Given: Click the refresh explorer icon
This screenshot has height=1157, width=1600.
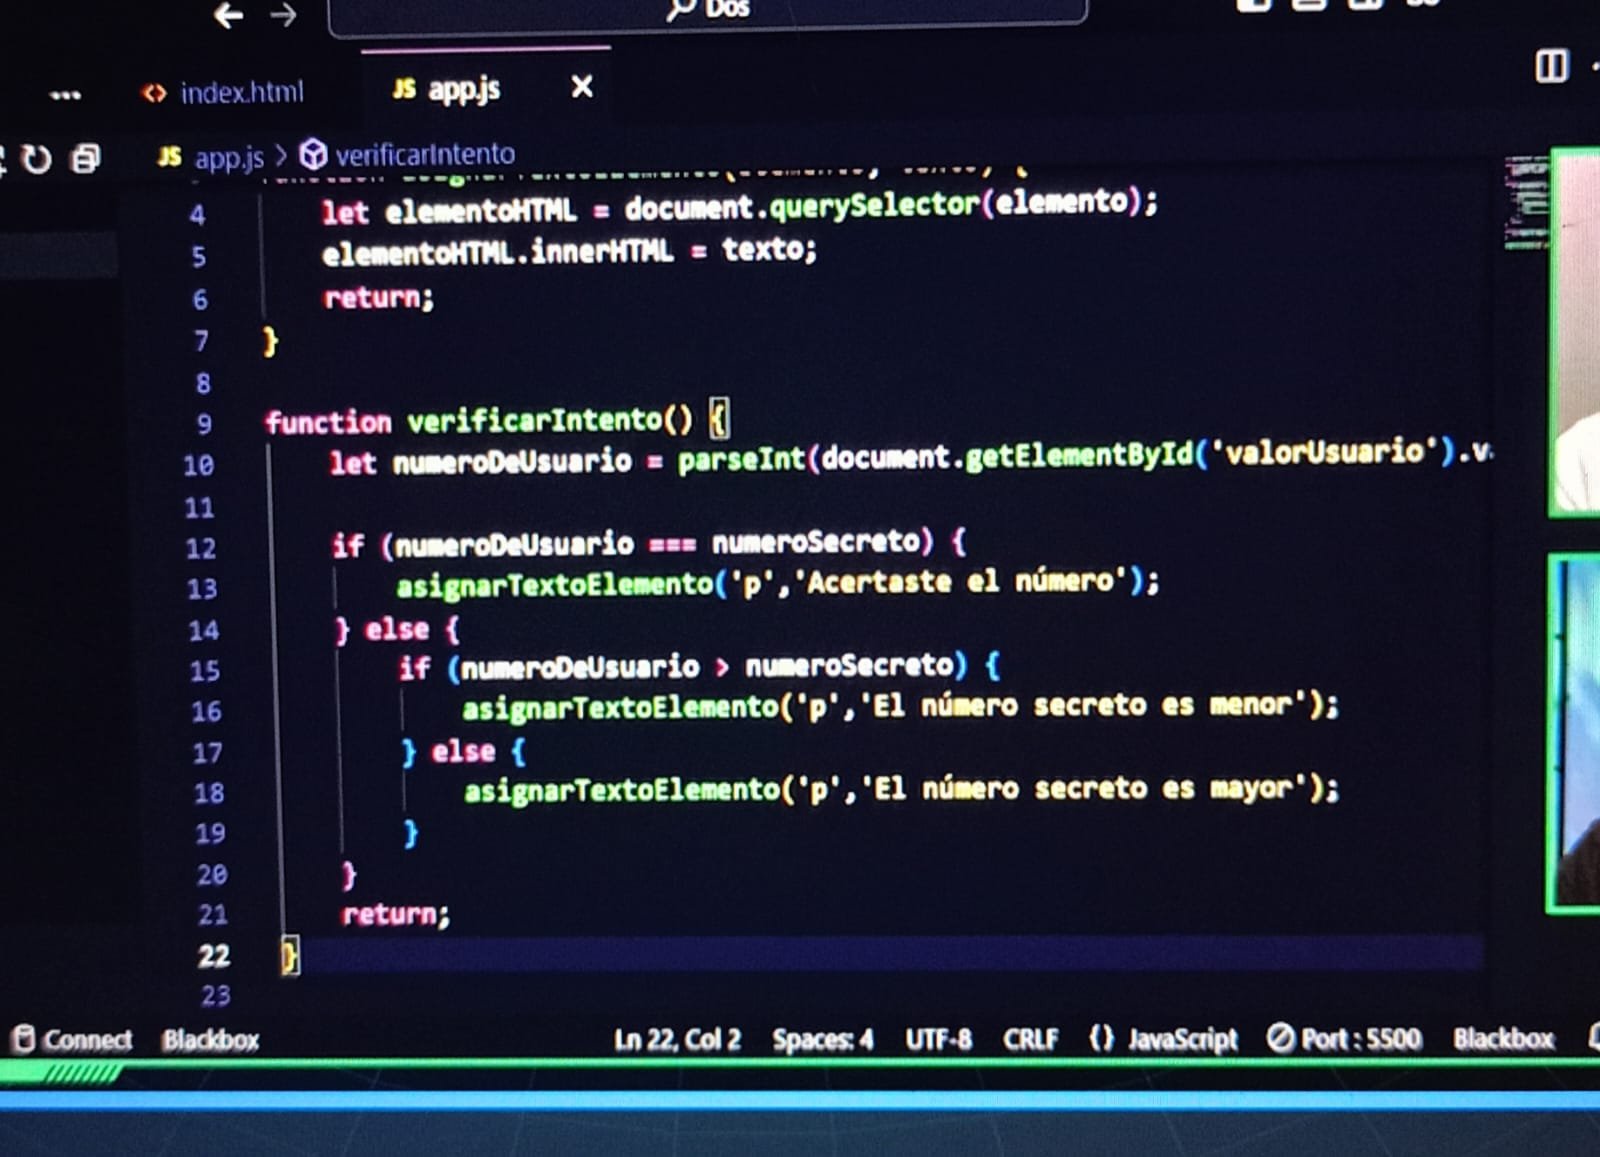Looking at the screenshot, I should tap(37, 159).
